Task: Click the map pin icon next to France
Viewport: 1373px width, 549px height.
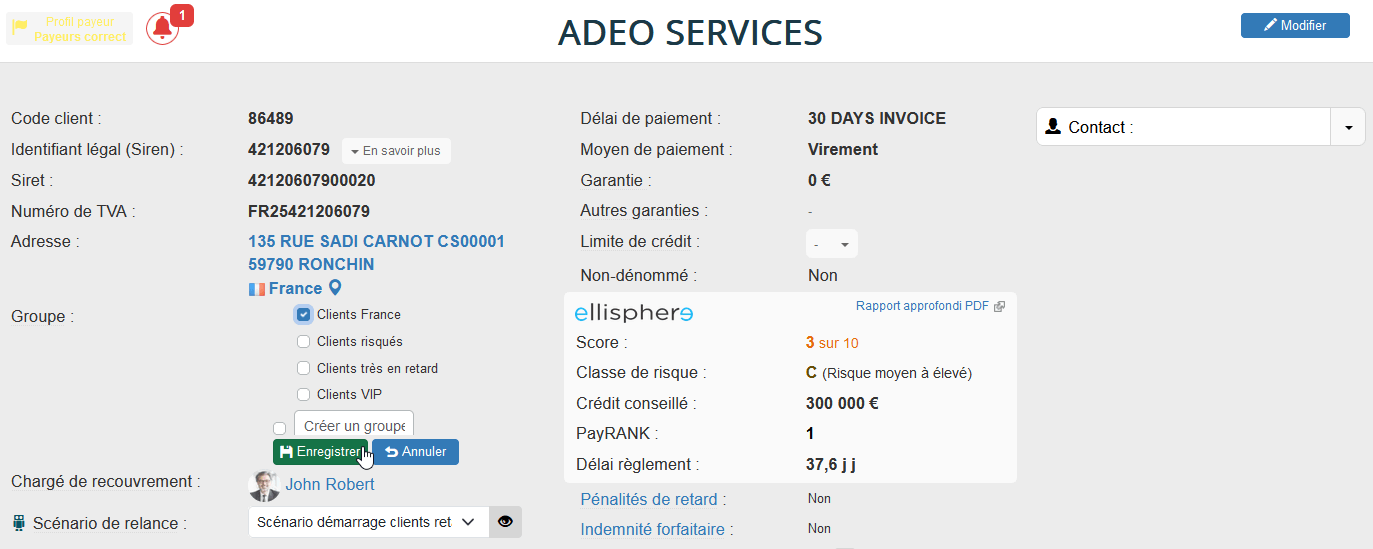Action: 335,288
